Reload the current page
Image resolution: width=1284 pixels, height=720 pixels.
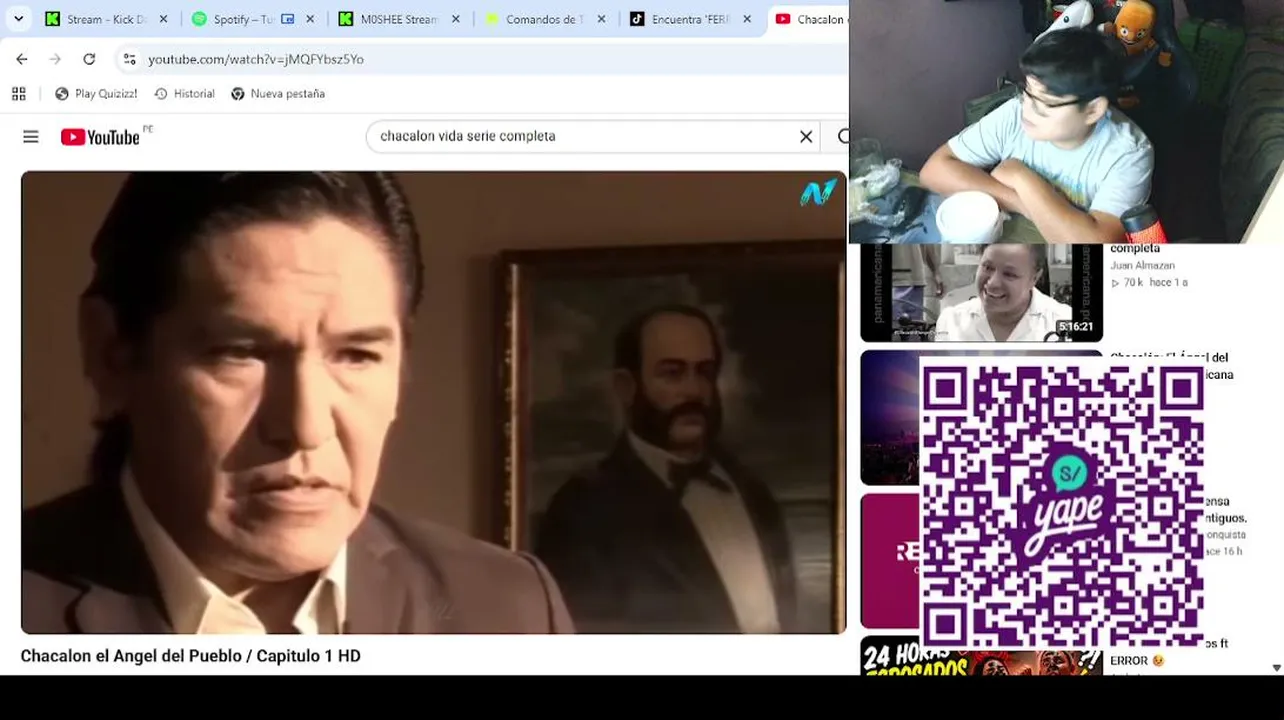point(89,59)
